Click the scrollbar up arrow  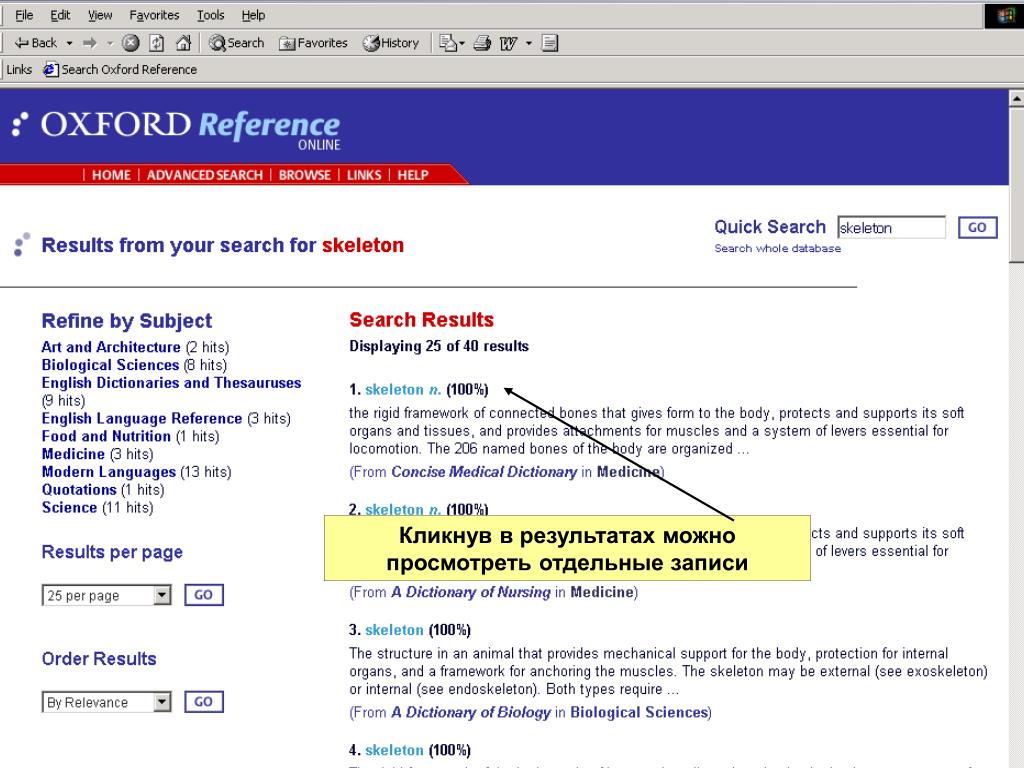[x=1016, y=99]
